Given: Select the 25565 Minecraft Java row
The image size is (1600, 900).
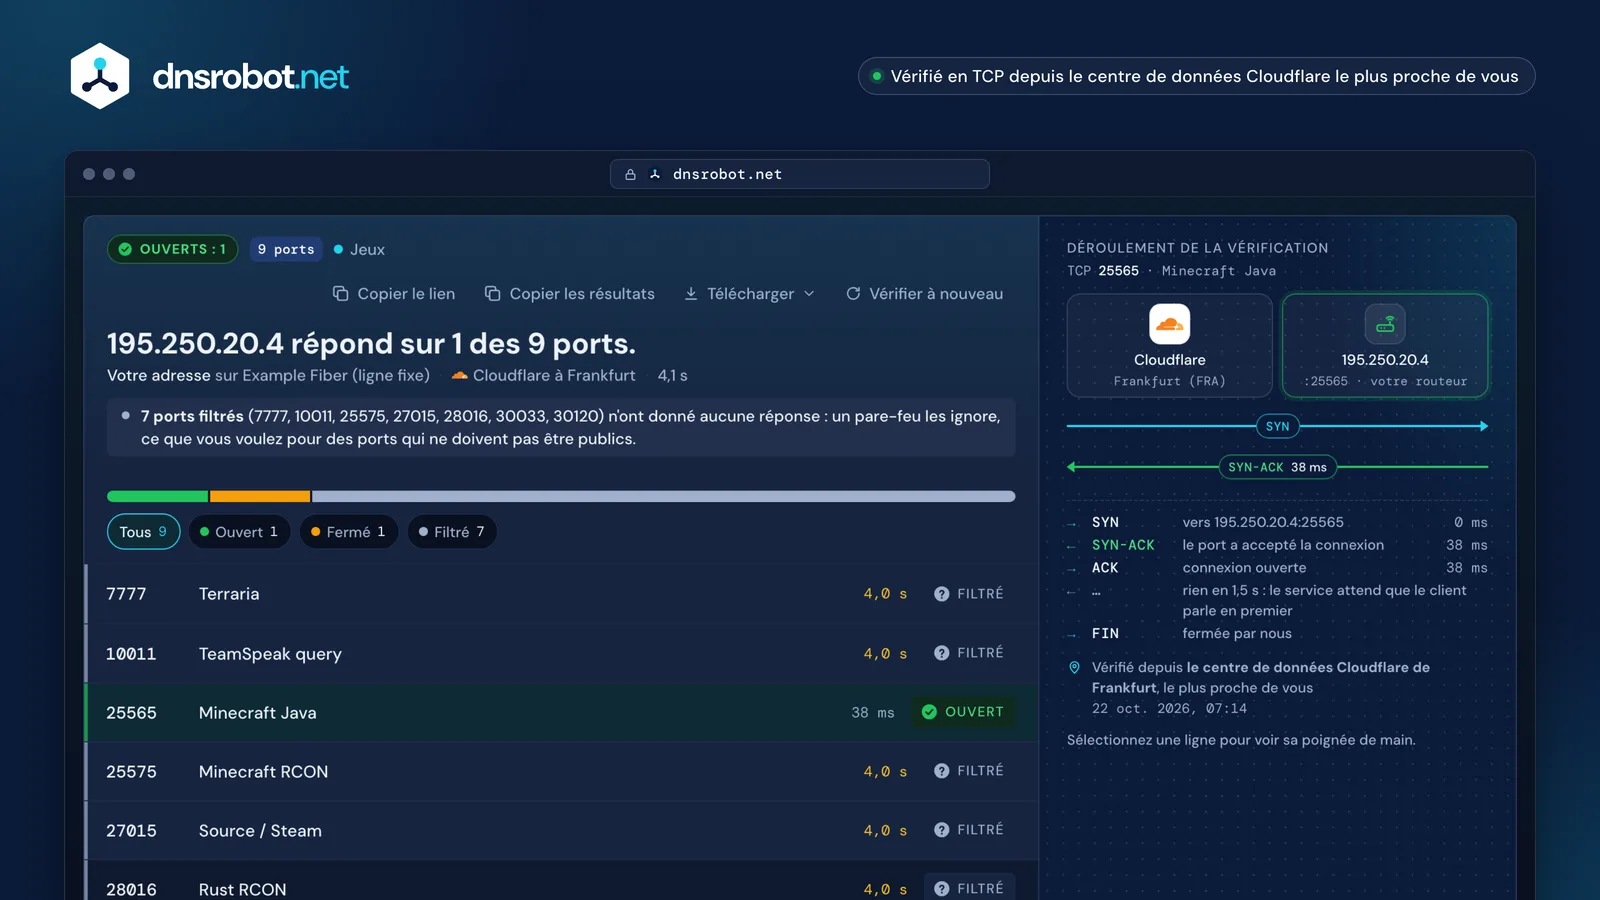Looking at the screenshot, I should pyautogui.click(x=561, y=712).
